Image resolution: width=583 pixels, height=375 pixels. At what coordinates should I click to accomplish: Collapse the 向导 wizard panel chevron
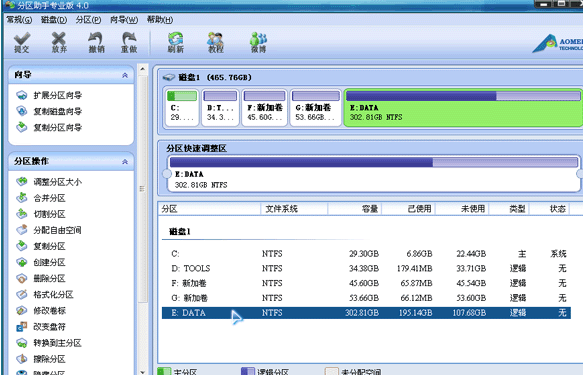coord(125,75)
